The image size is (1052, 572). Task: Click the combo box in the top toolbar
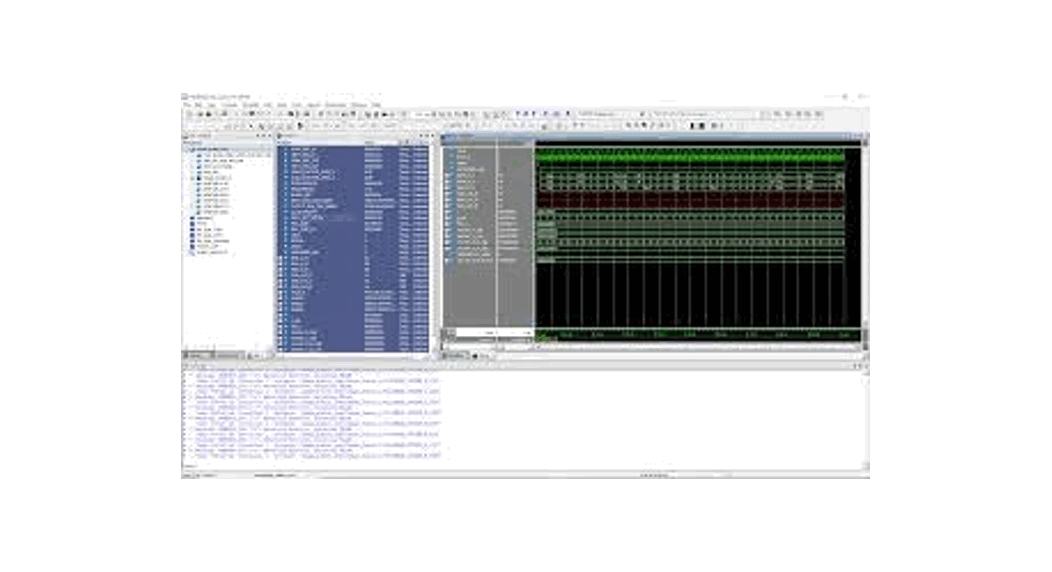(x=612, y=114)
